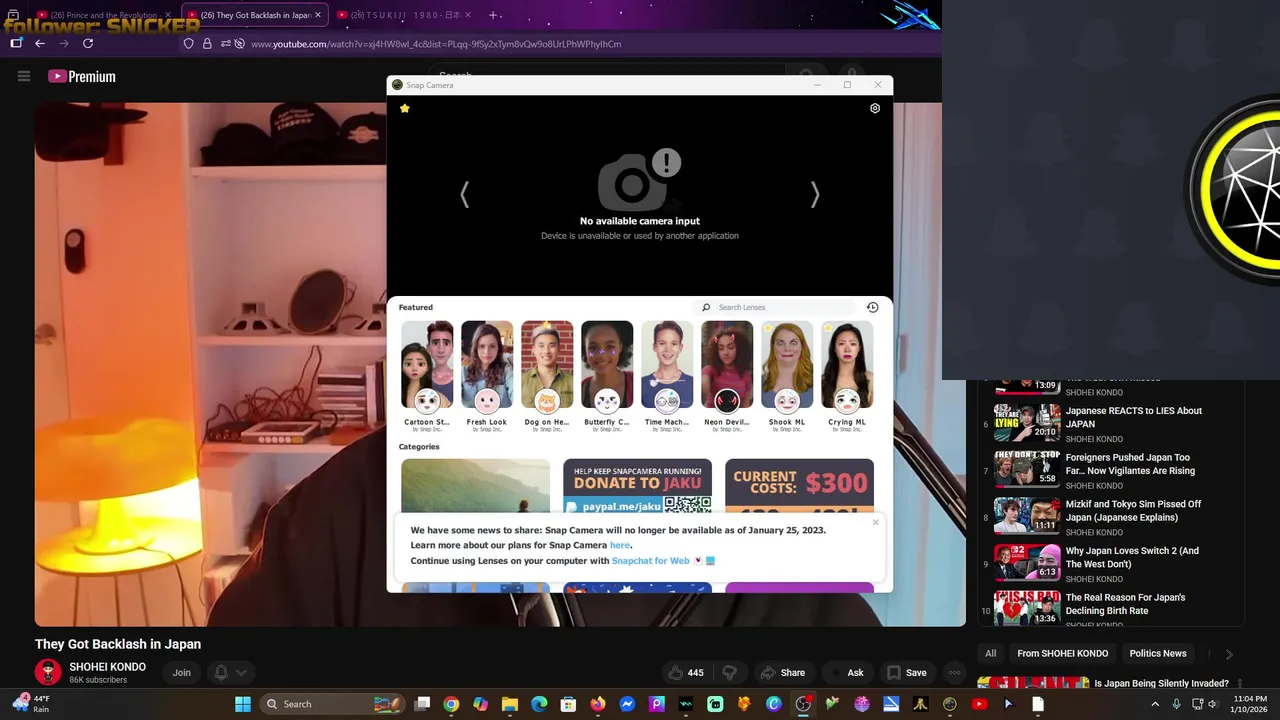Select the Politics News chip
Screen dimensions: 1280x720
[x=1158, y=654]
